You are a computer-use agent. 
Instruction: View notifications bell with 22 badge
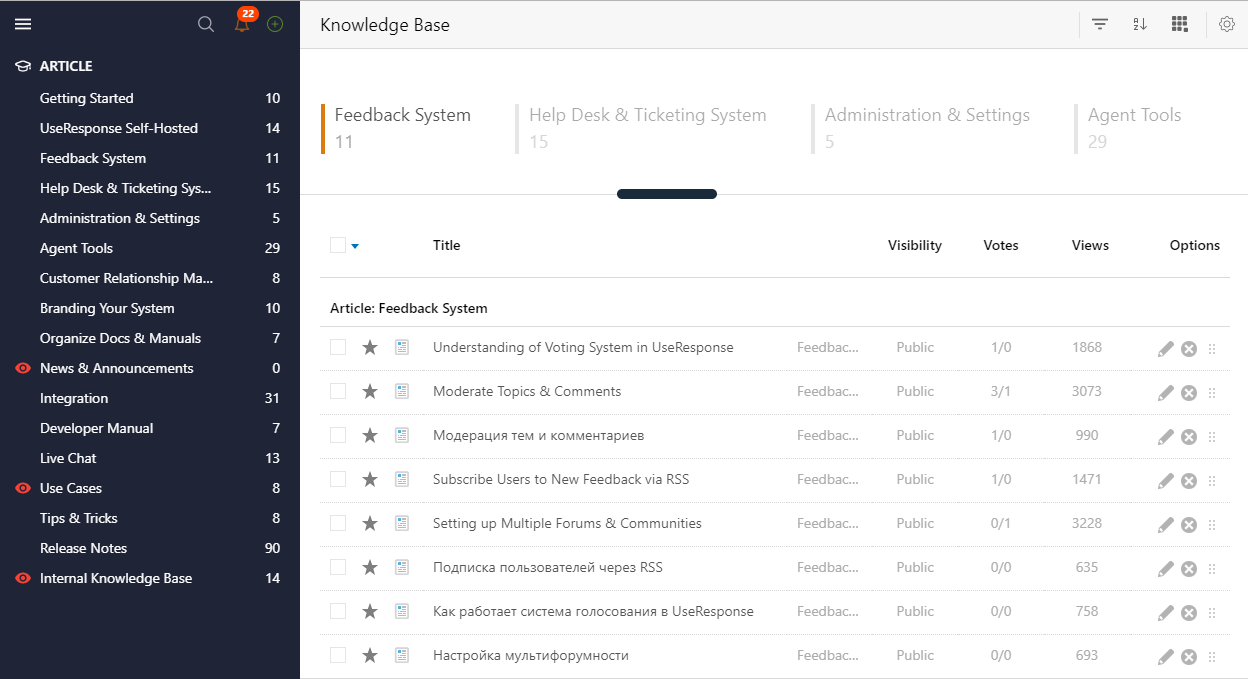coord(243,22)
